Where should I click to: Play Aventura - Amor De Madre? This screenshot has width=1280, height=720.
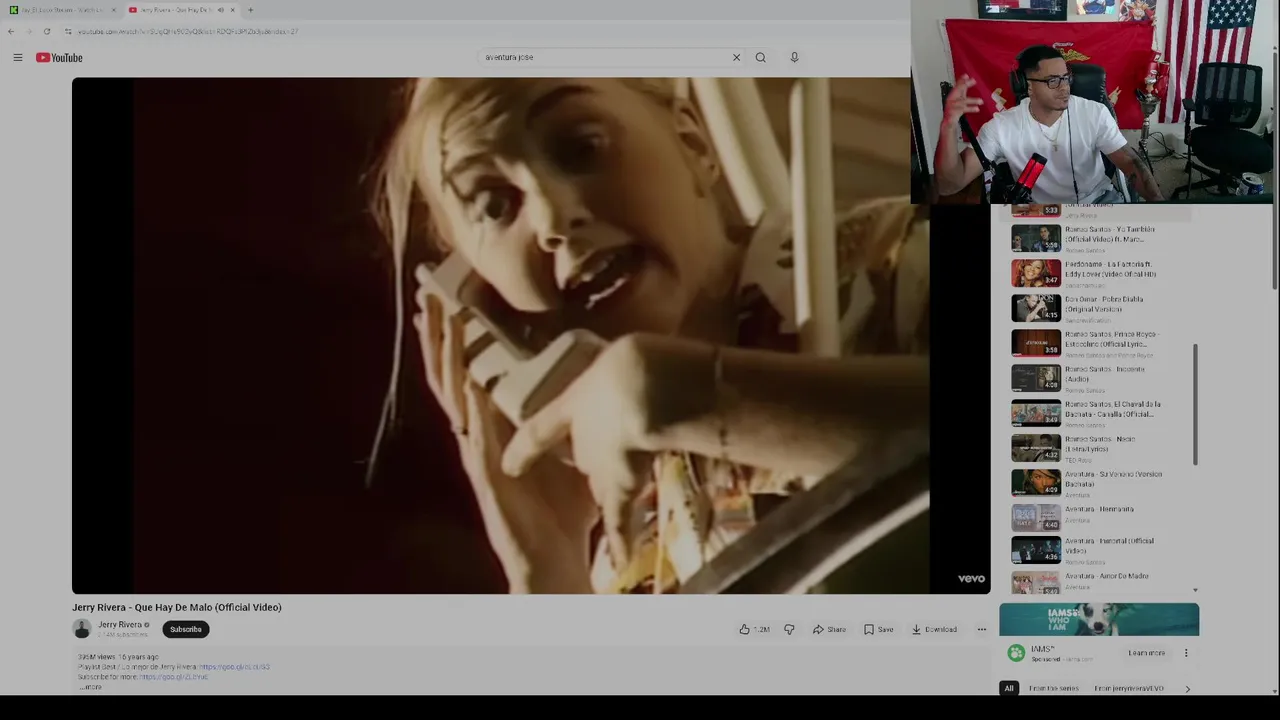tap(1100, 582)
